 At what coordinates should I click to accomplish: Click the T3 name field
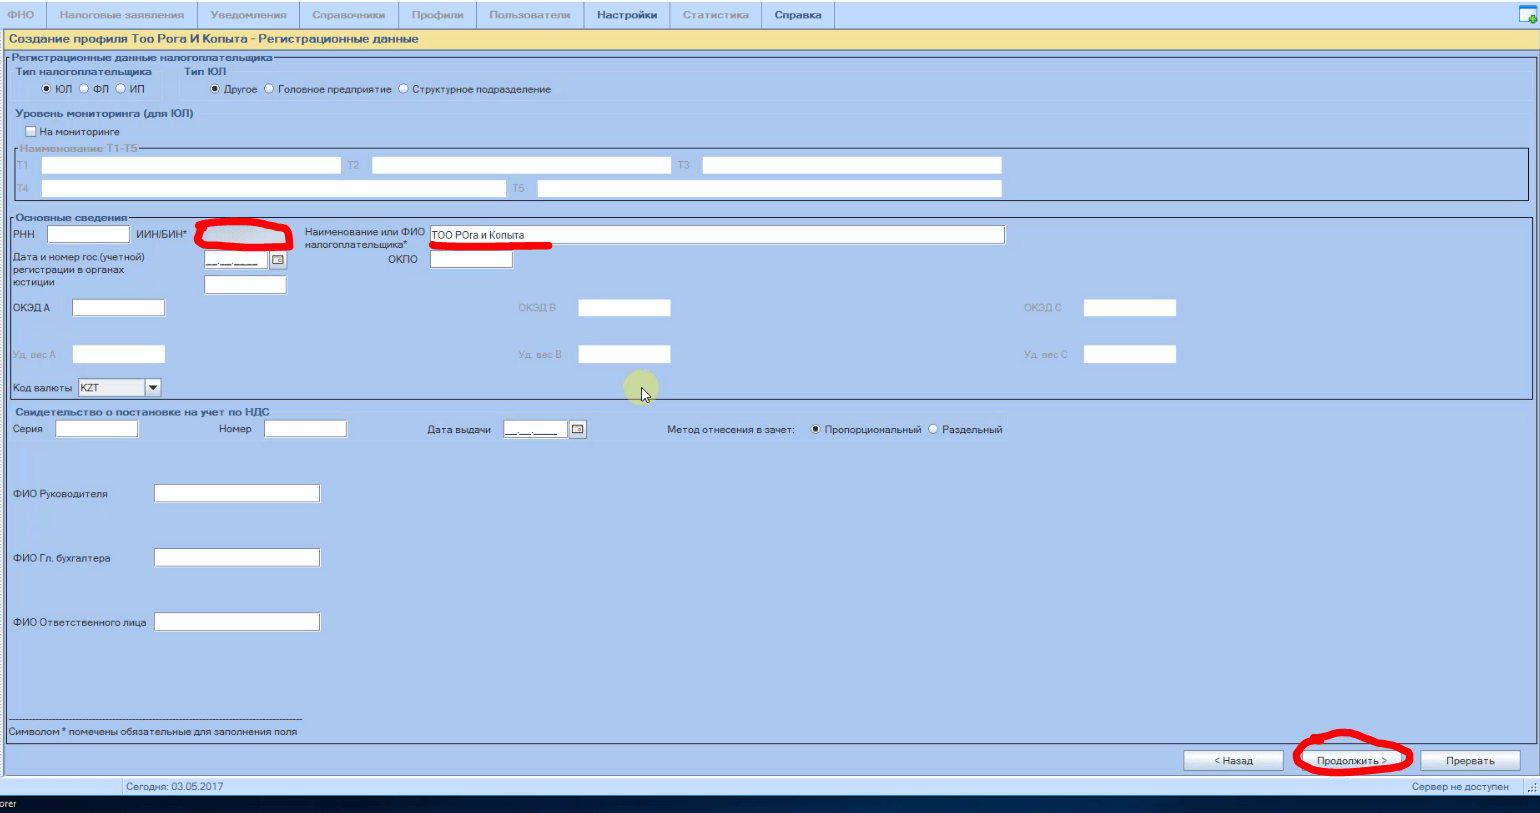coord(852,165)
